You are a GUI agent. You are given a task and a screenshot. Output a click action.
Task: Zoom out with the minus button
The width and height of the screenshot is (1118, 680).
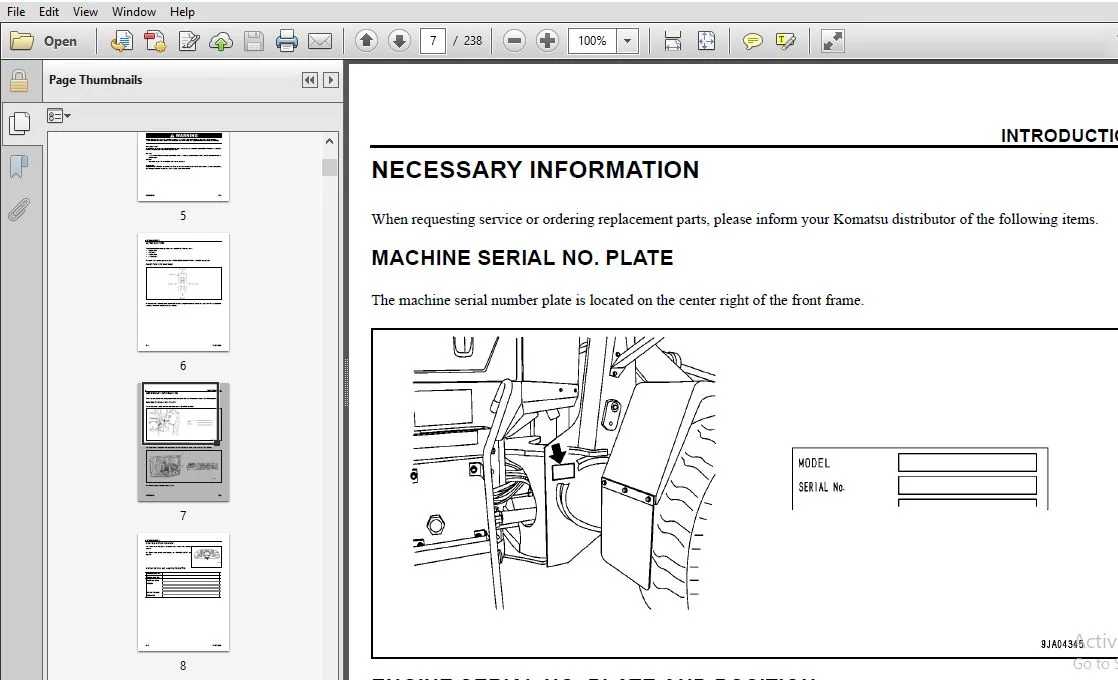(514, 41)
